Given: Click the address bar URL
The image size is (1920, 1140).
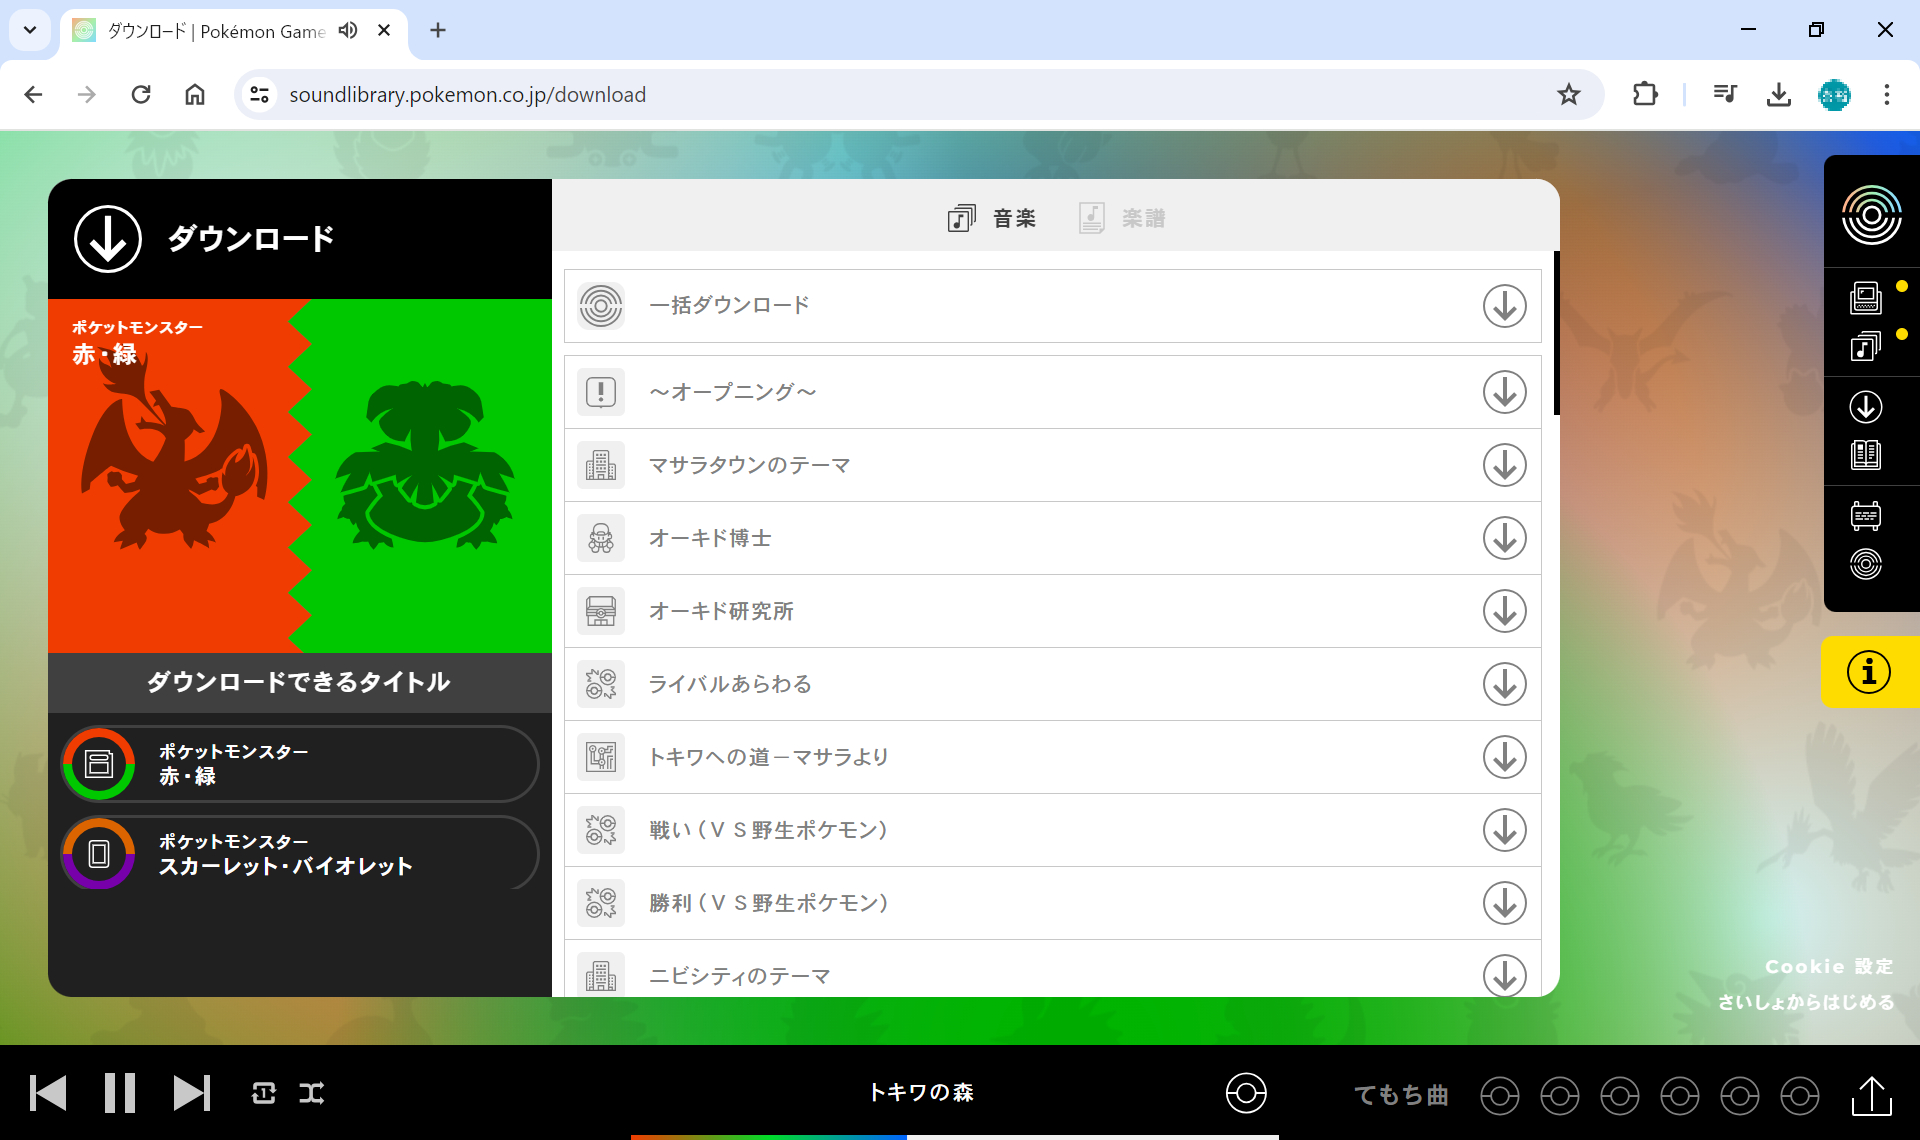Looking at the screenshot, I should pyautogui.click(x=467, y=95).
